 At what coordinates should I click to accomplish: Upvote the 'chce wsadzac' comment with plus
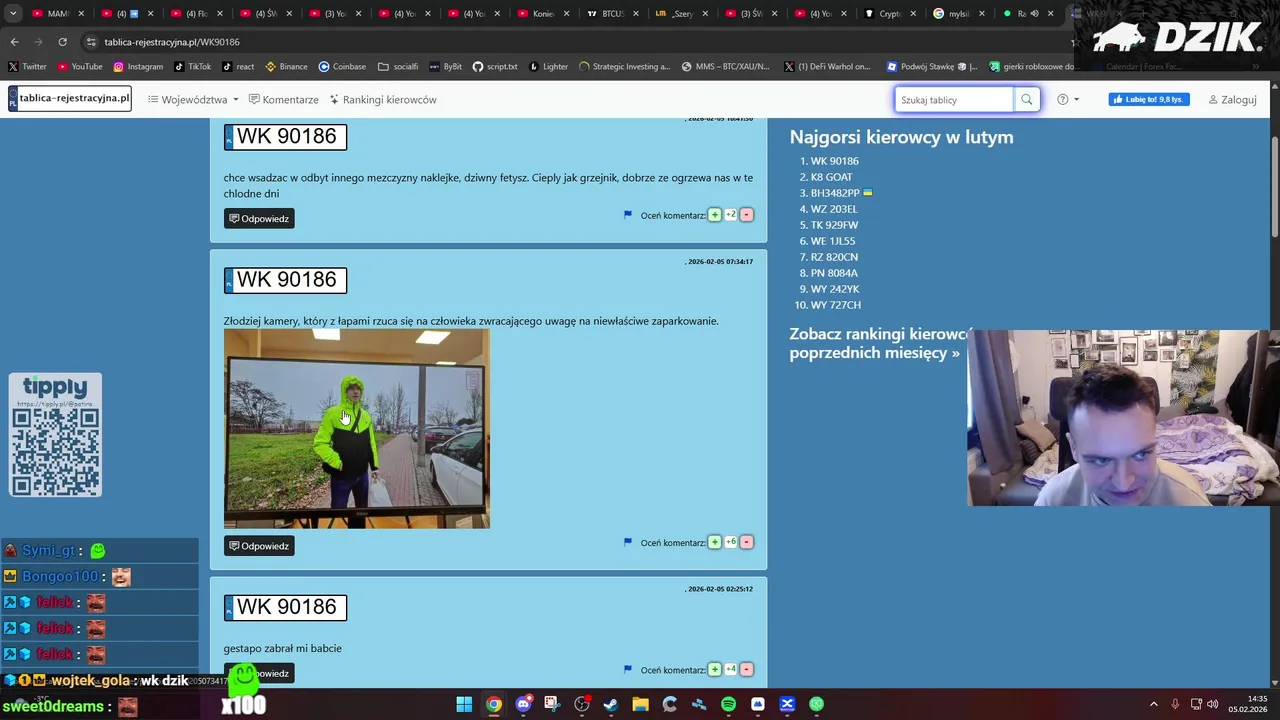(714, 215)
